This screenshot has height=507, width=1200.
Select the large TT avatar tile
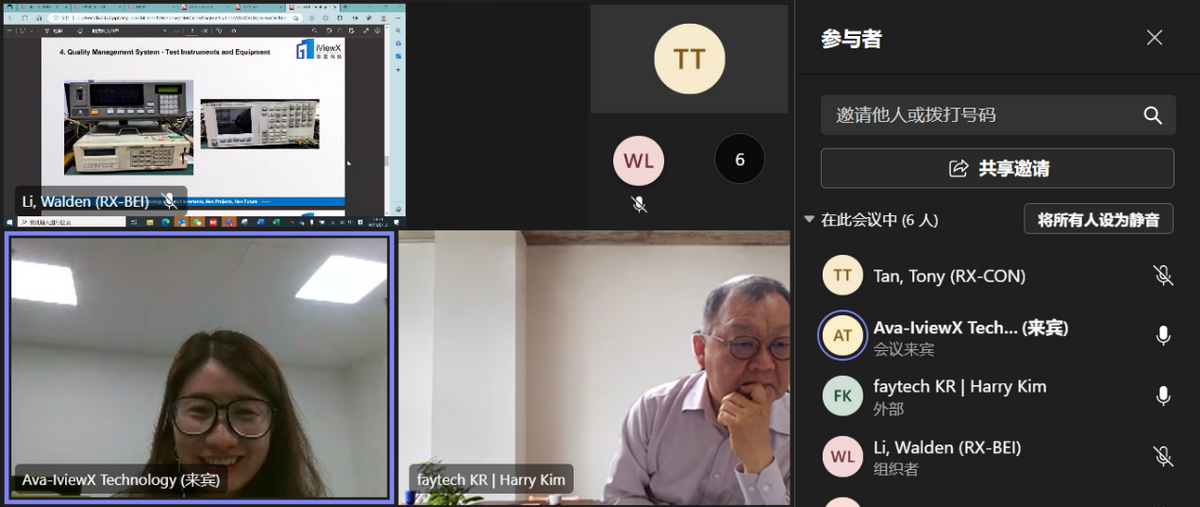pyautogui.click(x=689, y=59)
